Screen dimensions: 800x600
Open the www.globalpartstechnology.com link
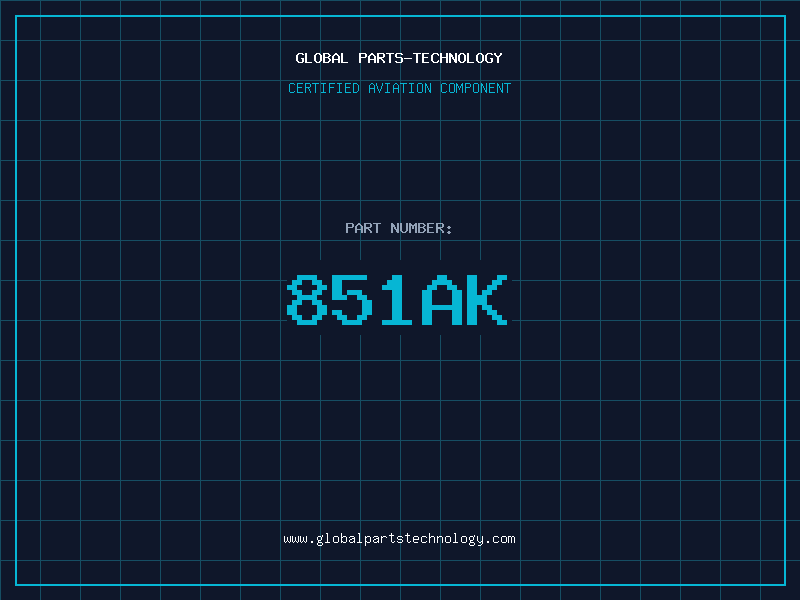tap(399, 539)
